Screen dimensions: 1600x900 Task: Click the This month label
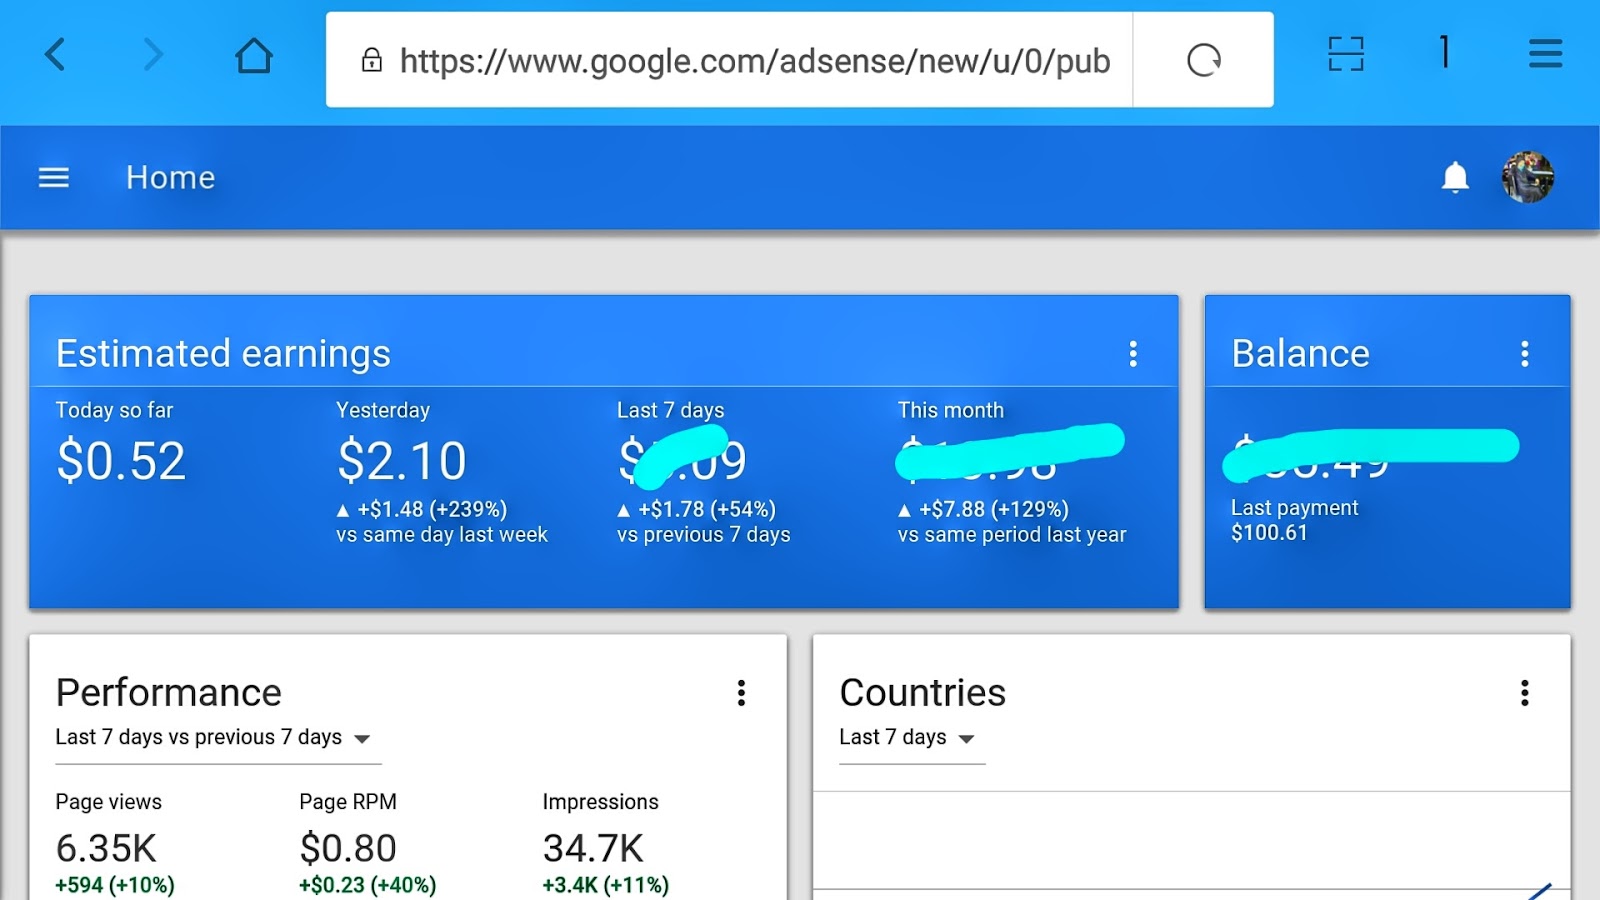click(x=951, y=410)
